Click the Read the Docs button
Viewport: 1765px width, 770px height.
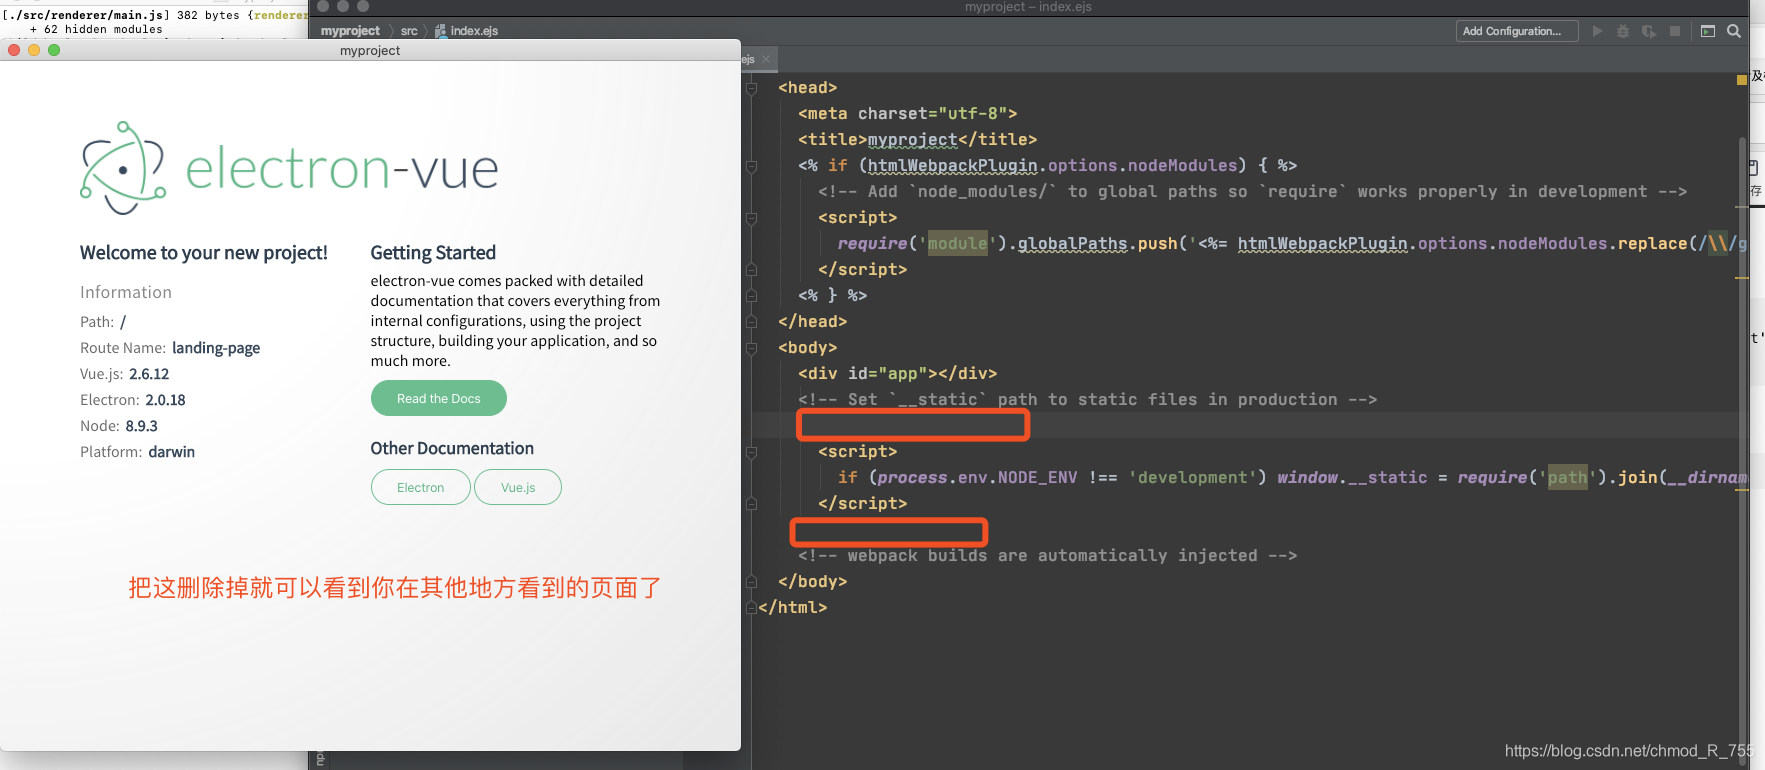(438, 398)
